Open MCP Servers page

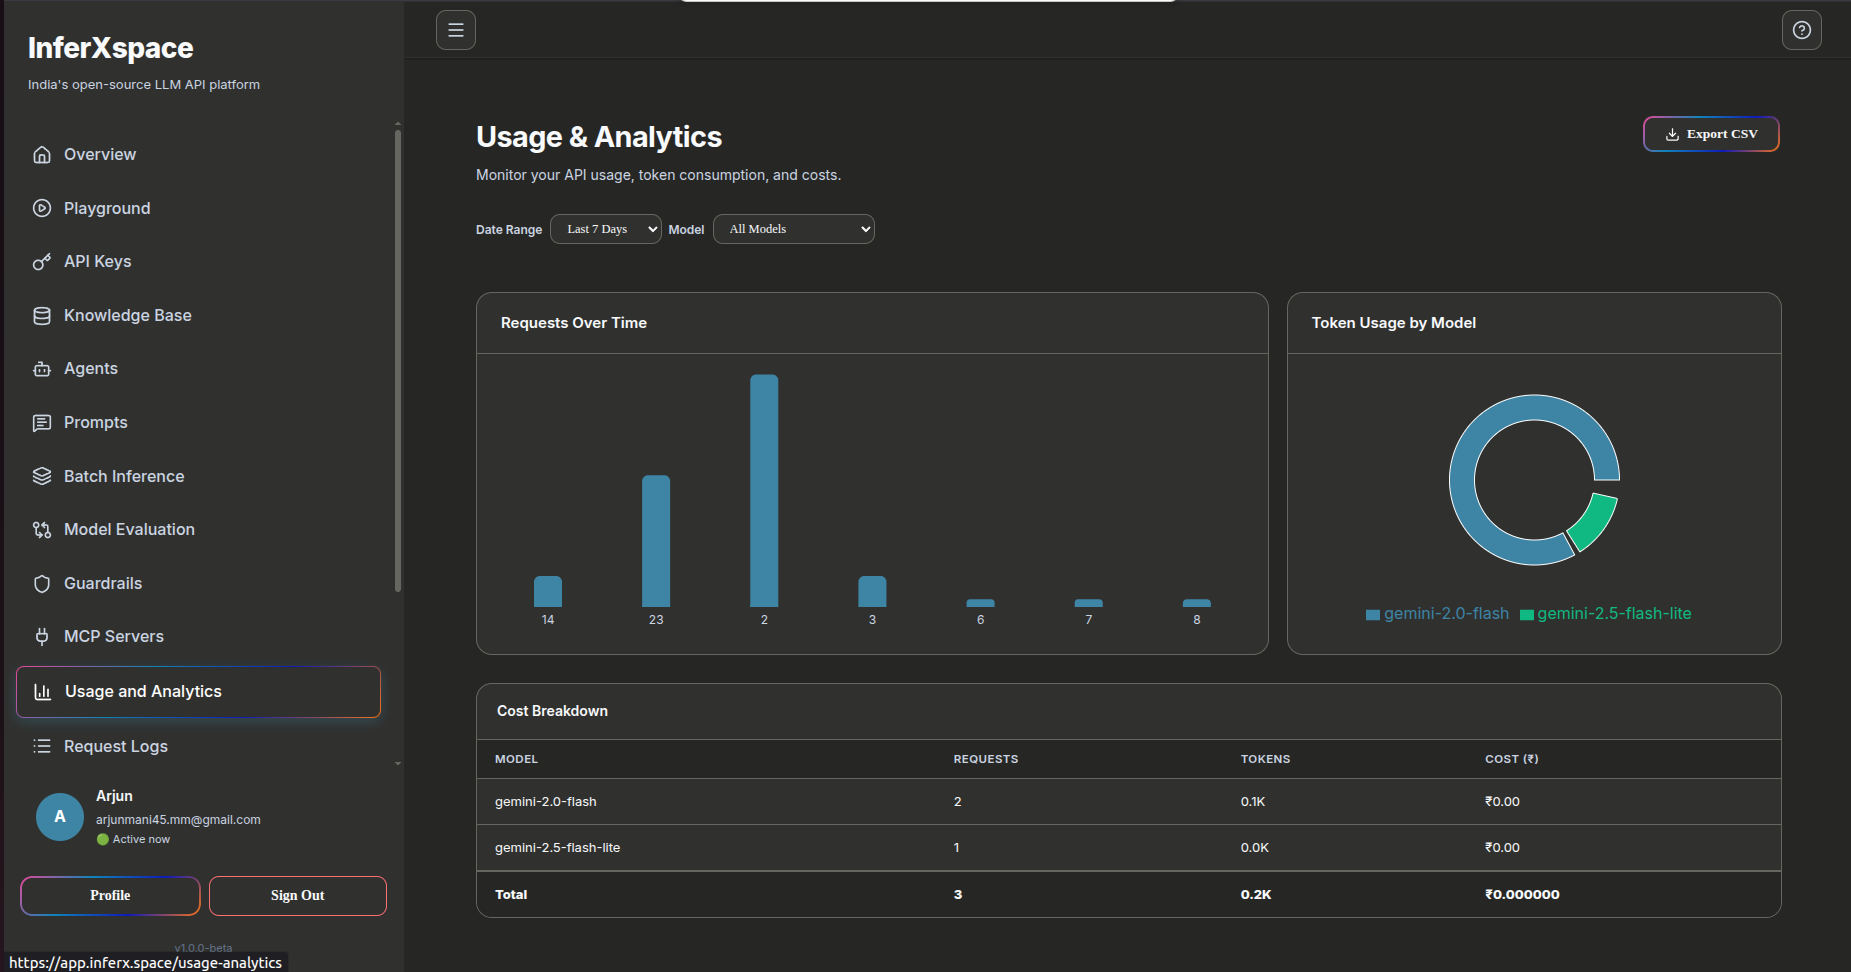click(x=114, y=636)
